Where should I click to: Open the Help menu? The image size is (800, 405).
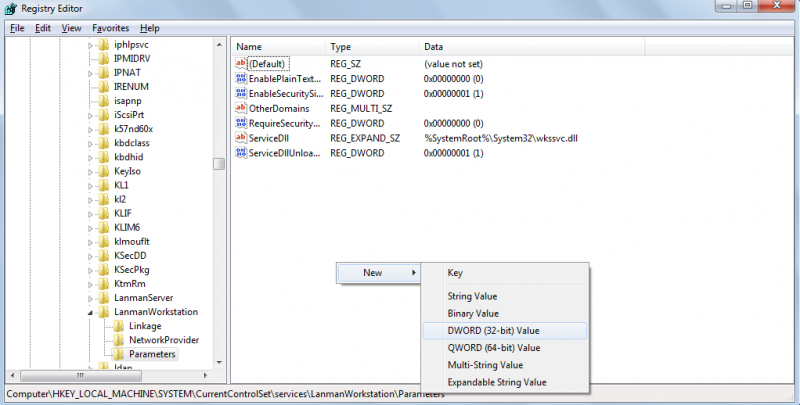point(149,28)
